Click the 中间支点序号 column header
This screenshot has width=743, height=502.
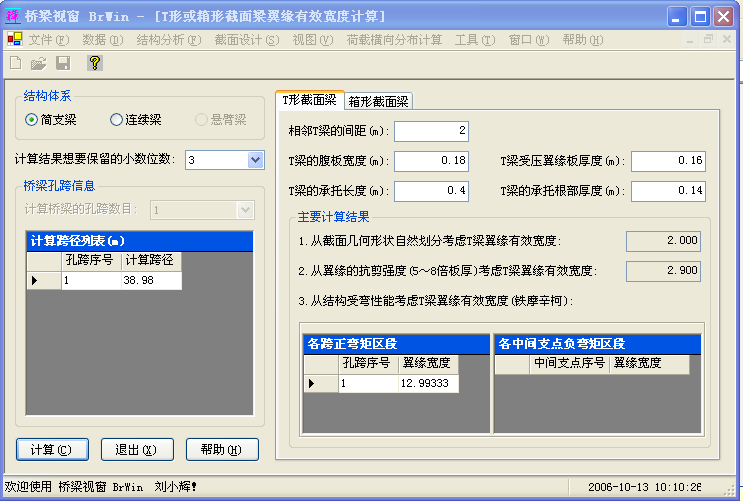(569, 363)
